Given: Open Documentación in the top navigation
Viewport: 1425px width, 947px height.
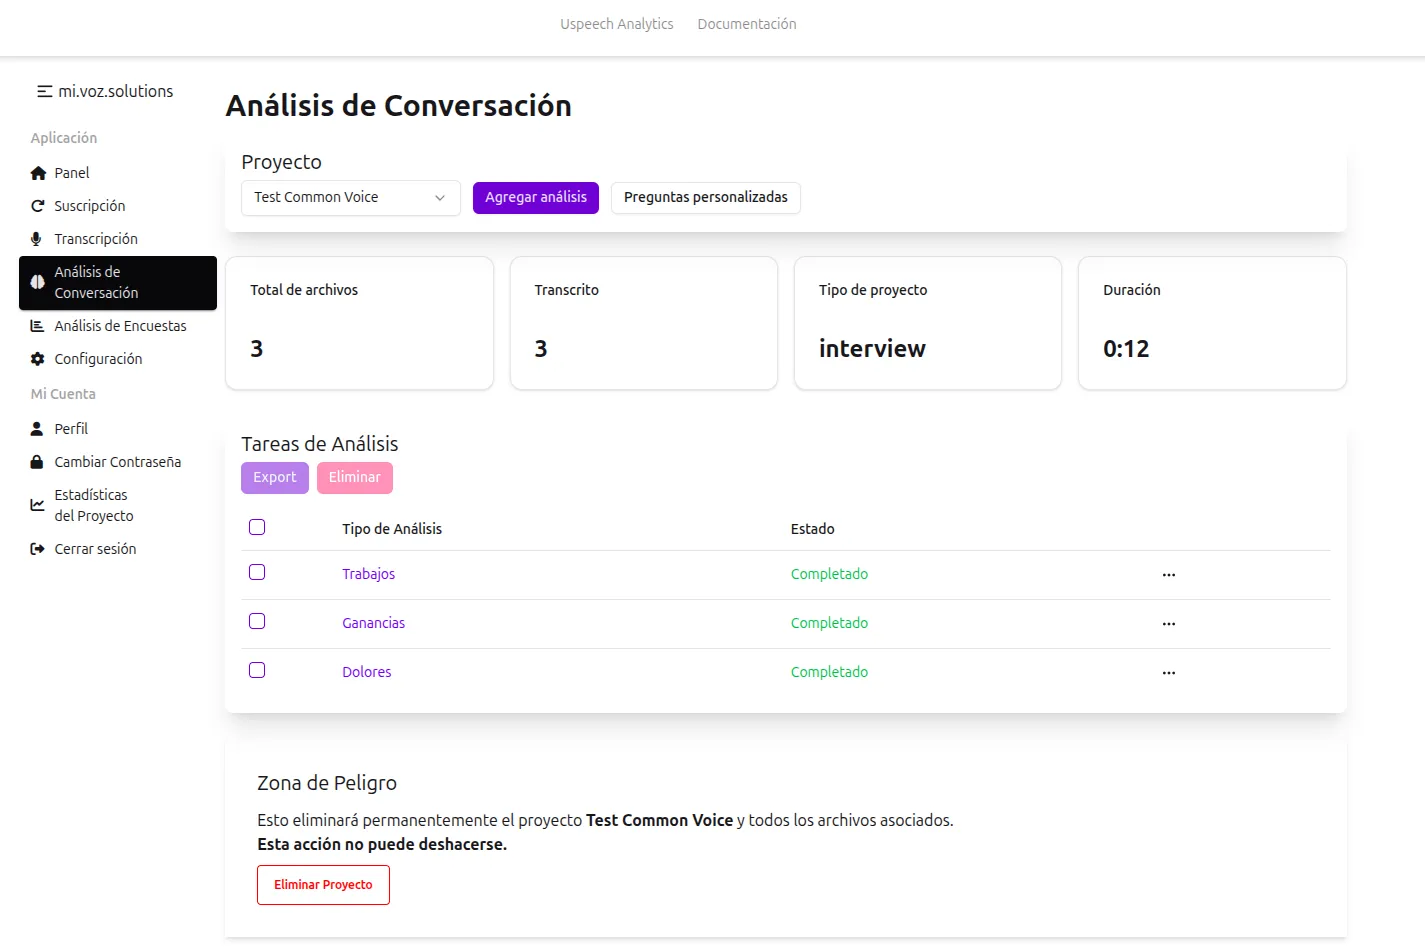Looking at the screenshot, I should (x=746, y=24).
